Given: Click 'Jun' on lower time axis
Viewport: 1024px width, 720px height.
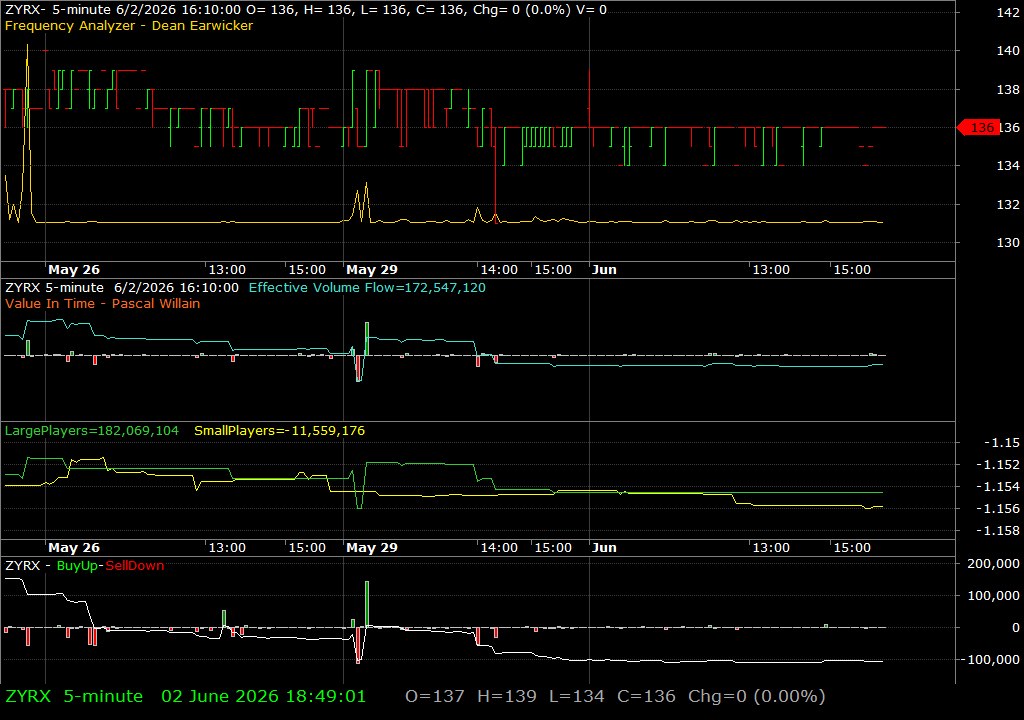Looking at the screenshot, I should point(604,548).
